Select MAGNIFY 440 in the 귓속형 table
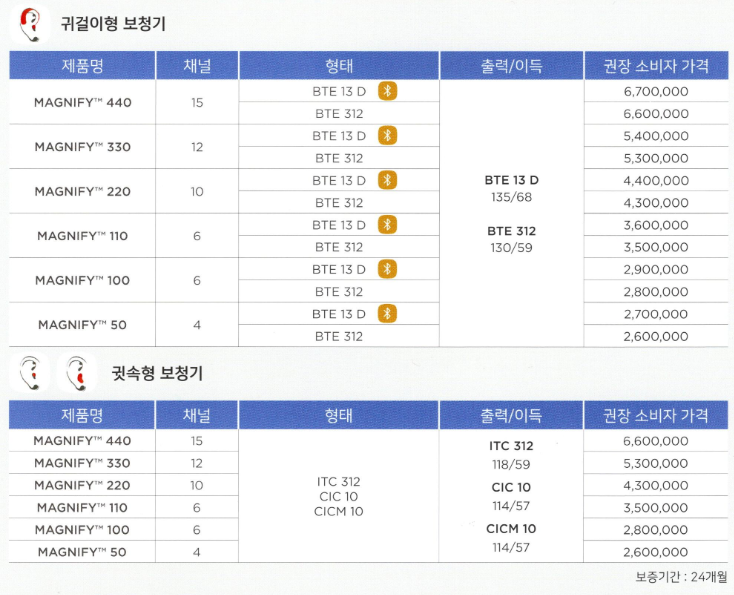 tap(82, 441)
